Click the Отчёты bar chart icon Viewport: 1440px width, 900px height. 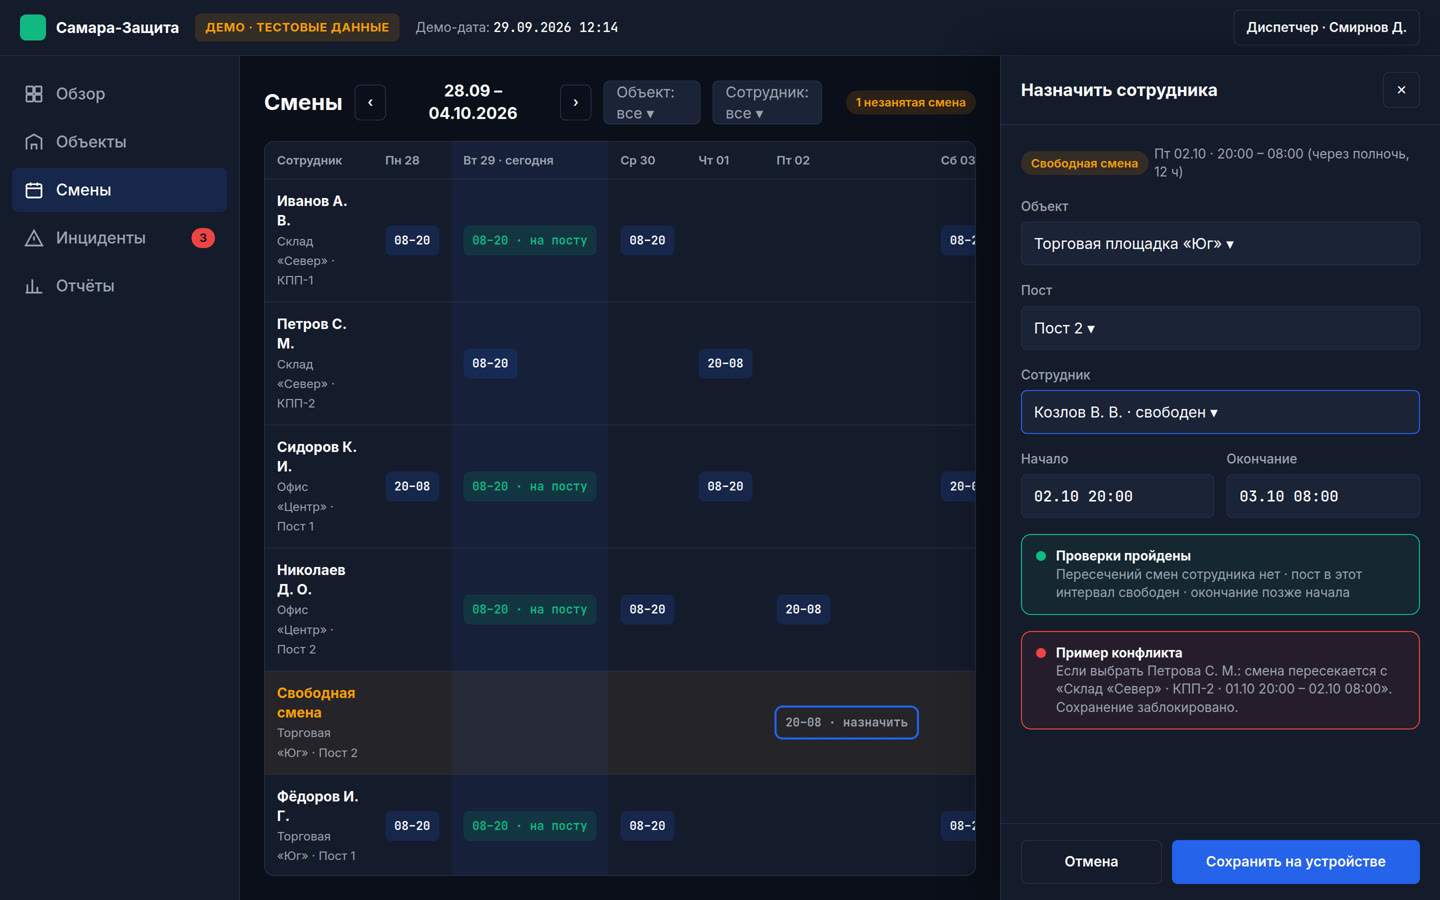34,286
